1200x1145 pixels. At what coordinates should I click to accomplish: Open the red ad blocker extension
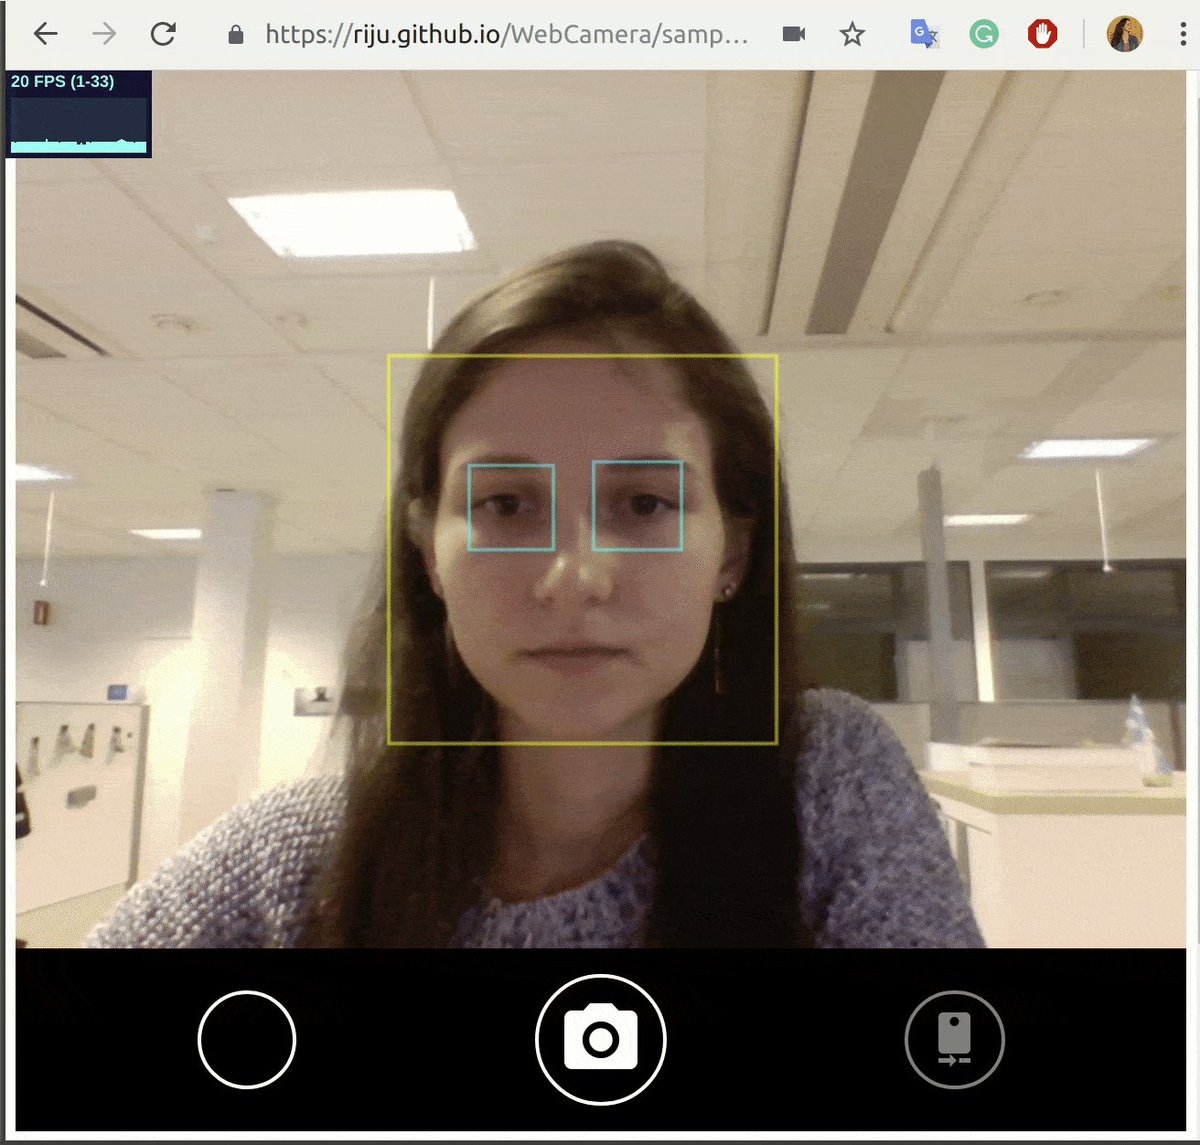1042,35
